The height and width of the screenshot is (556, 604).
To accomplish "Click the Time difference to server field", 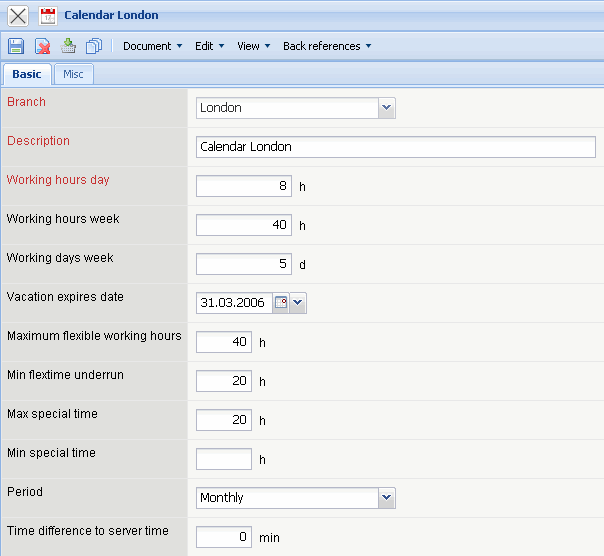I will click(x=224, y=537).
